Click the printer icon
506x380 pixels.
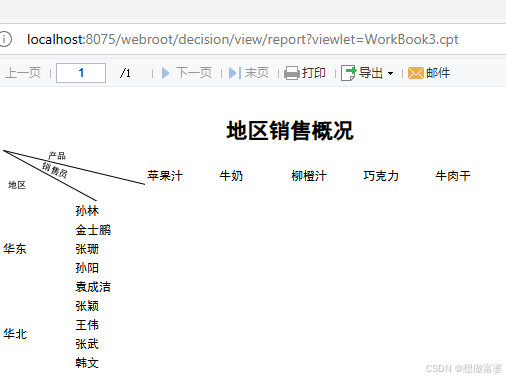(292, 73)
